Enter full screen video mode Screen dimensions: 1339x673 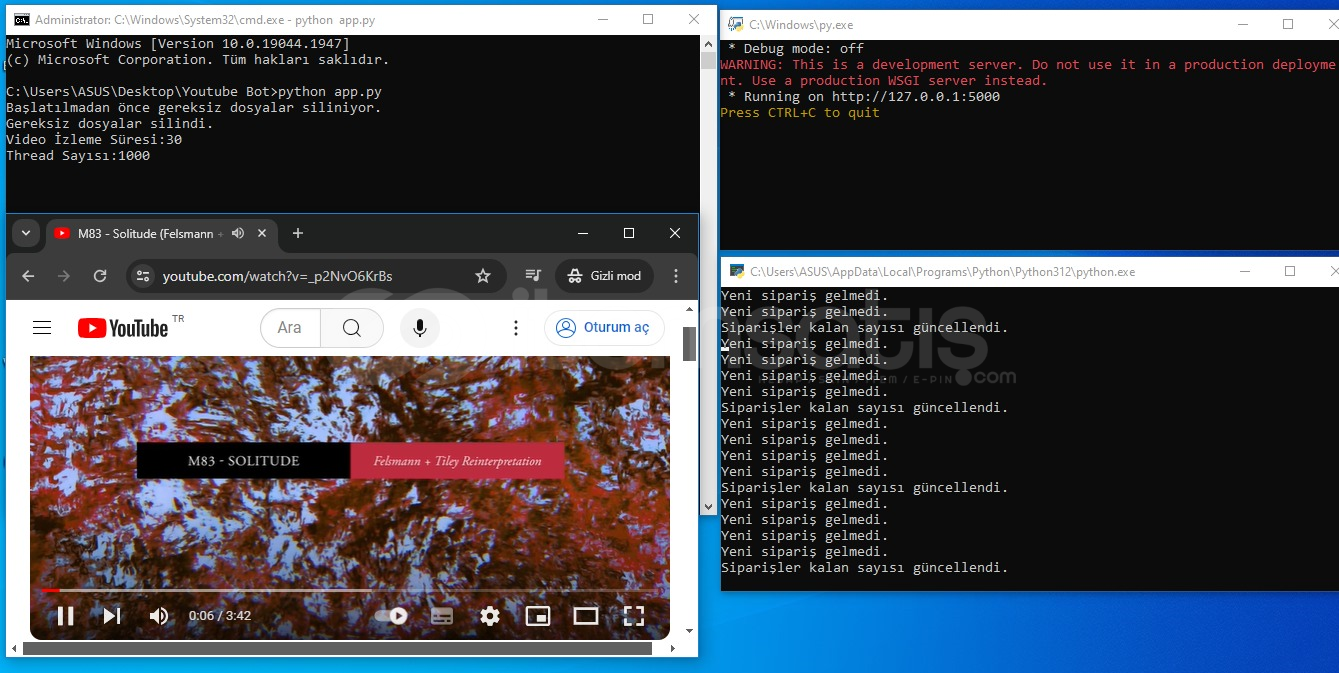tap(634, 616)
